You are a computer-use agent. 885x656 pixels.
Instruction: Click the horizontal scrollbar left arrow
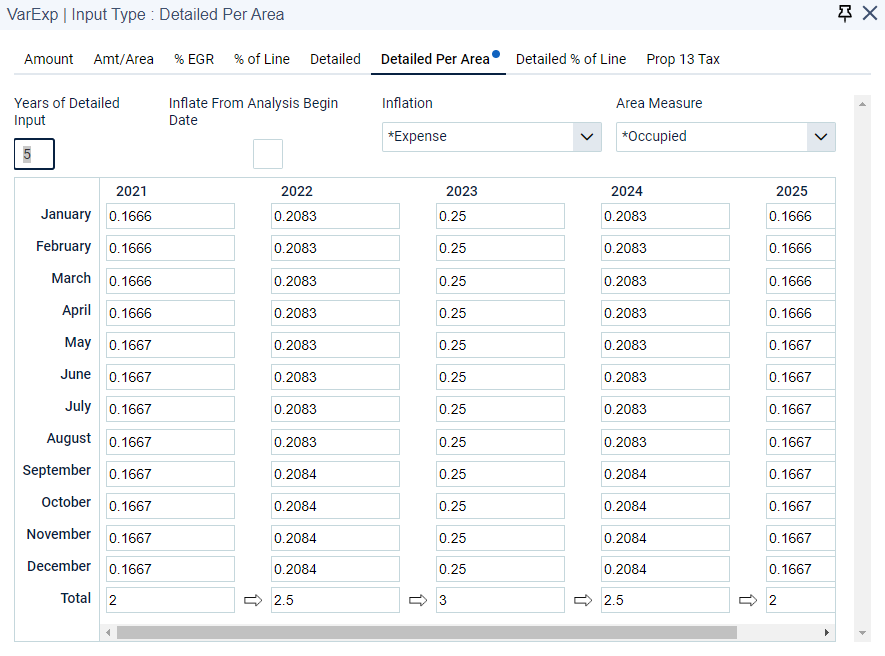point(108,632)
